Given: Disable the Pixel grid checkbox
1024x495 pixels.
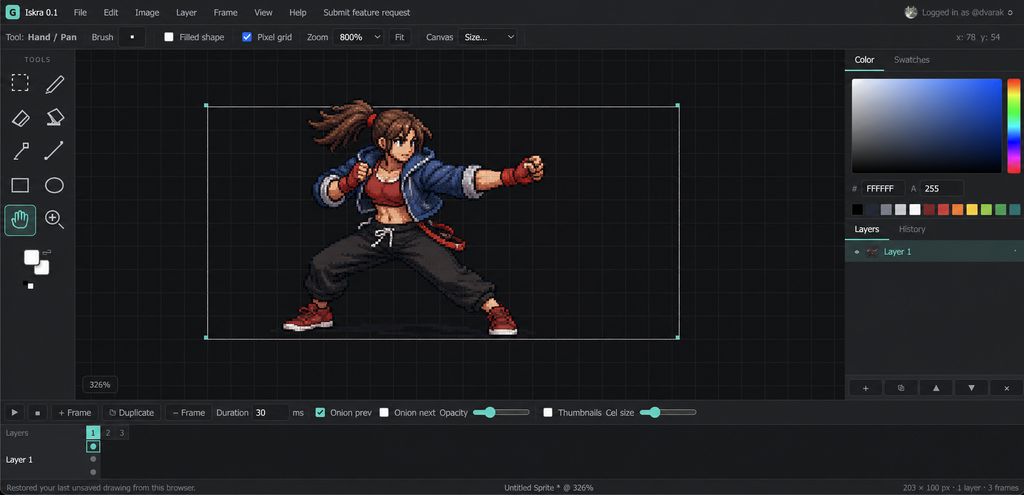Looking at the screenshot, I should point(247,37).
